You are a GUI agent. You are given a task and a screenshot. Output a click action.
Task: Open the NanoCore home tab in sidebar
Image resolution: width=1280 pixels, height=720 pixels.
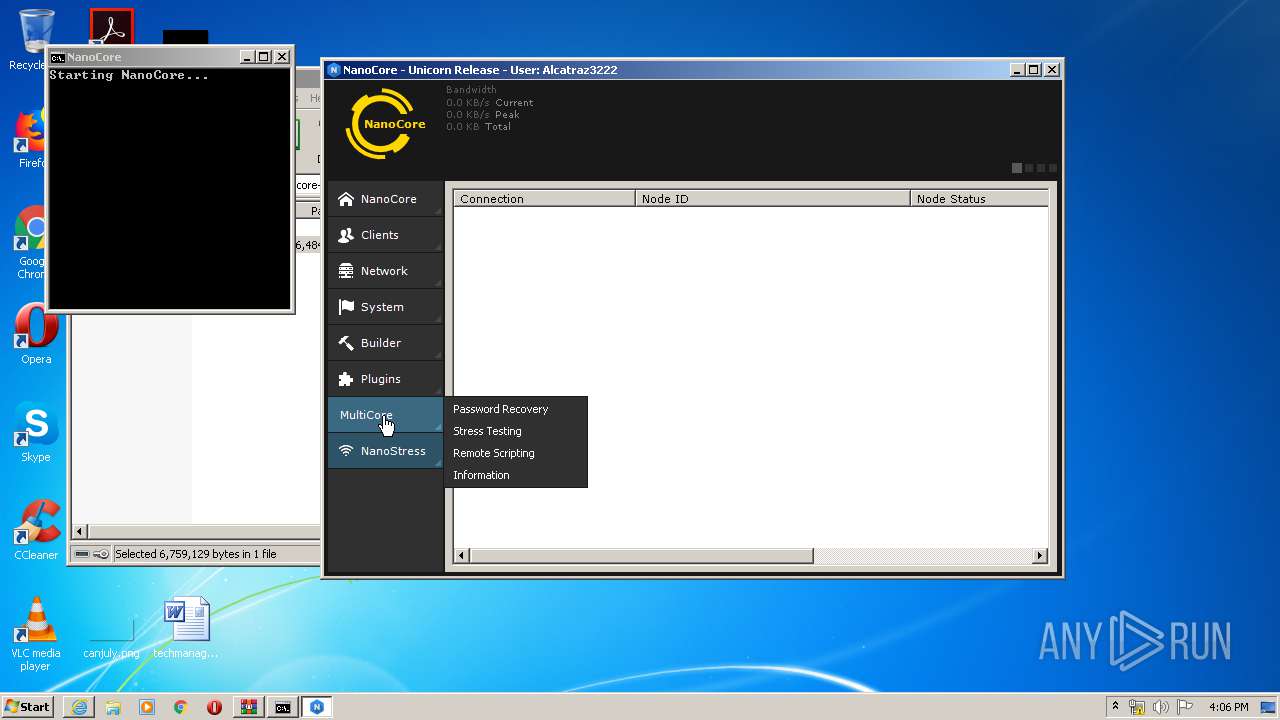[385, 199]
